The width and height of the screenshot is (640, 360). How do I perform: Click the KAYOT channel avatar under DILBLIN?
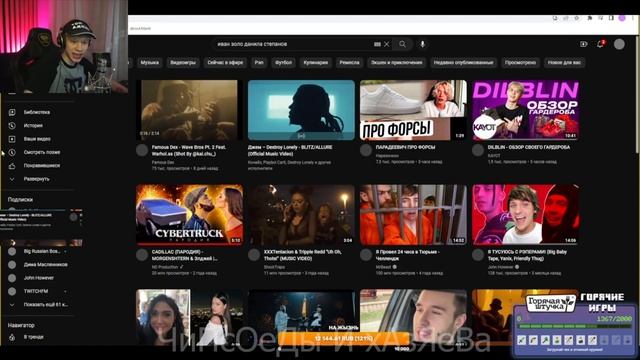[x=478, y=150]
